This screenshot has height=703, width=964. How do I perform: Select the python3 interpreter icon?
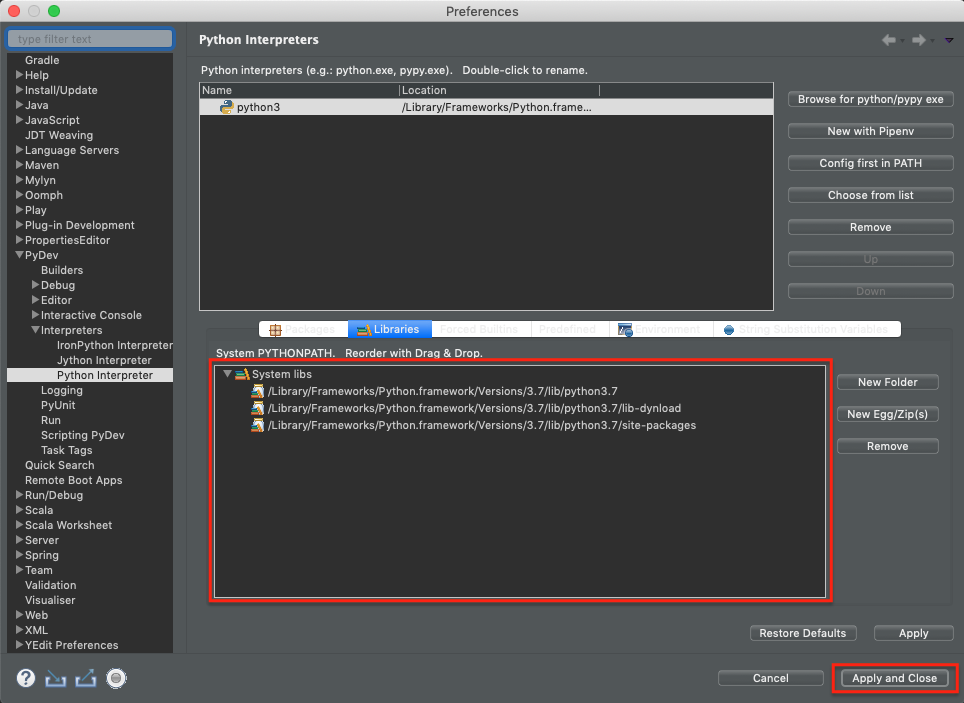(x=227, y=107)
